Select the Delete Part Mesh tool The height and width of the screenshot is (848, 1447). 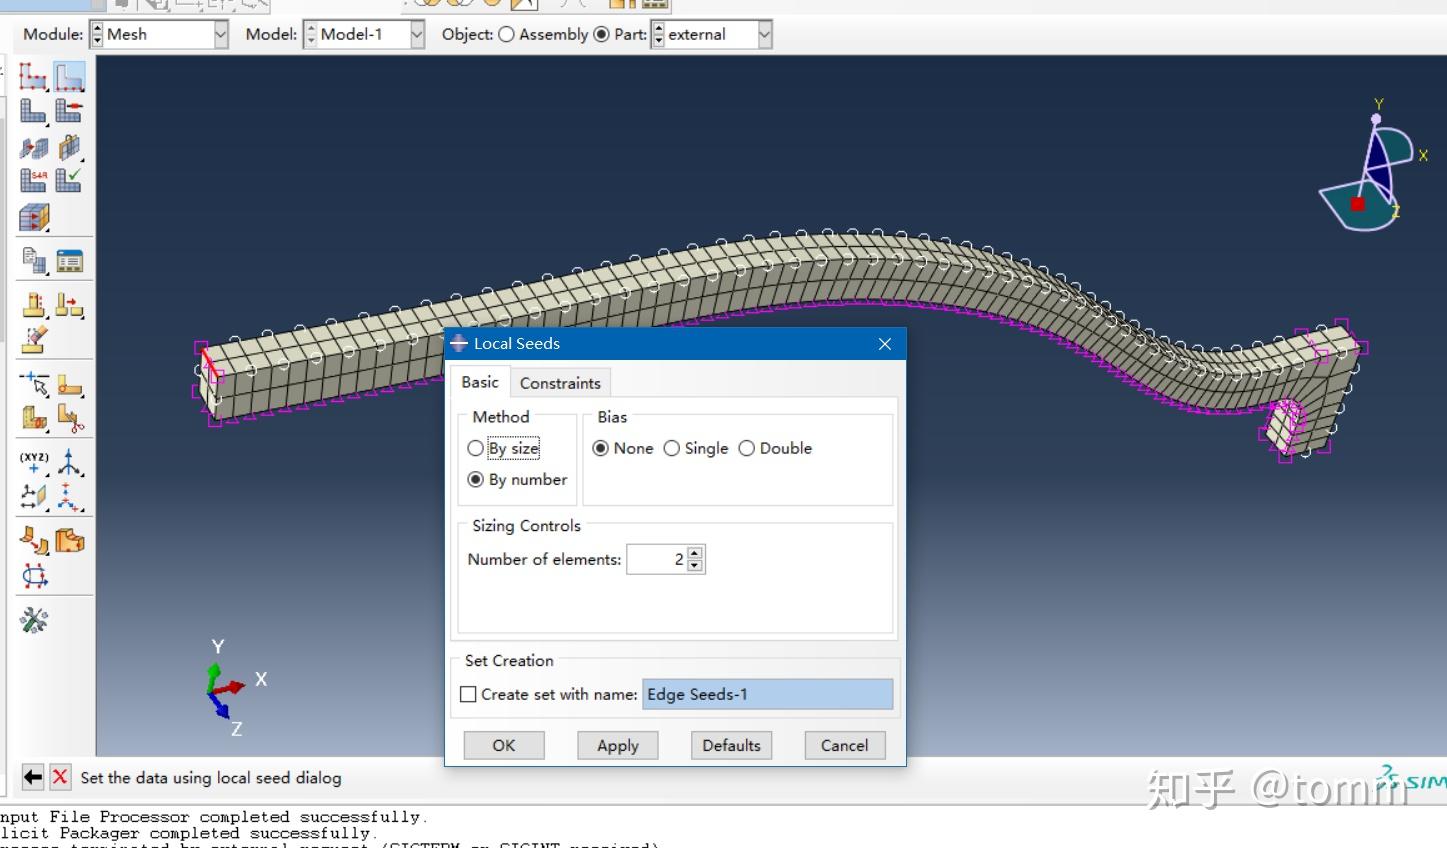coord(69,111)
